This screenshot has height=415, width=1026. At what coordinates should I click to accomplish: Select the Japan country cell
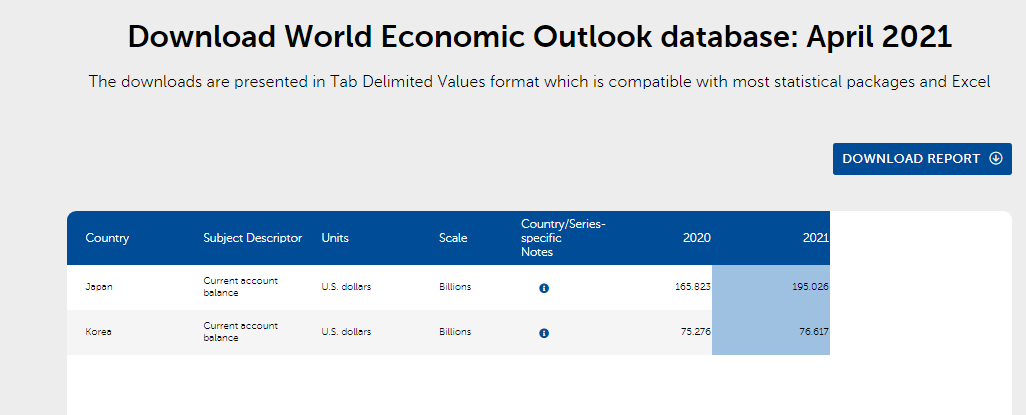(x=99, y=287)
